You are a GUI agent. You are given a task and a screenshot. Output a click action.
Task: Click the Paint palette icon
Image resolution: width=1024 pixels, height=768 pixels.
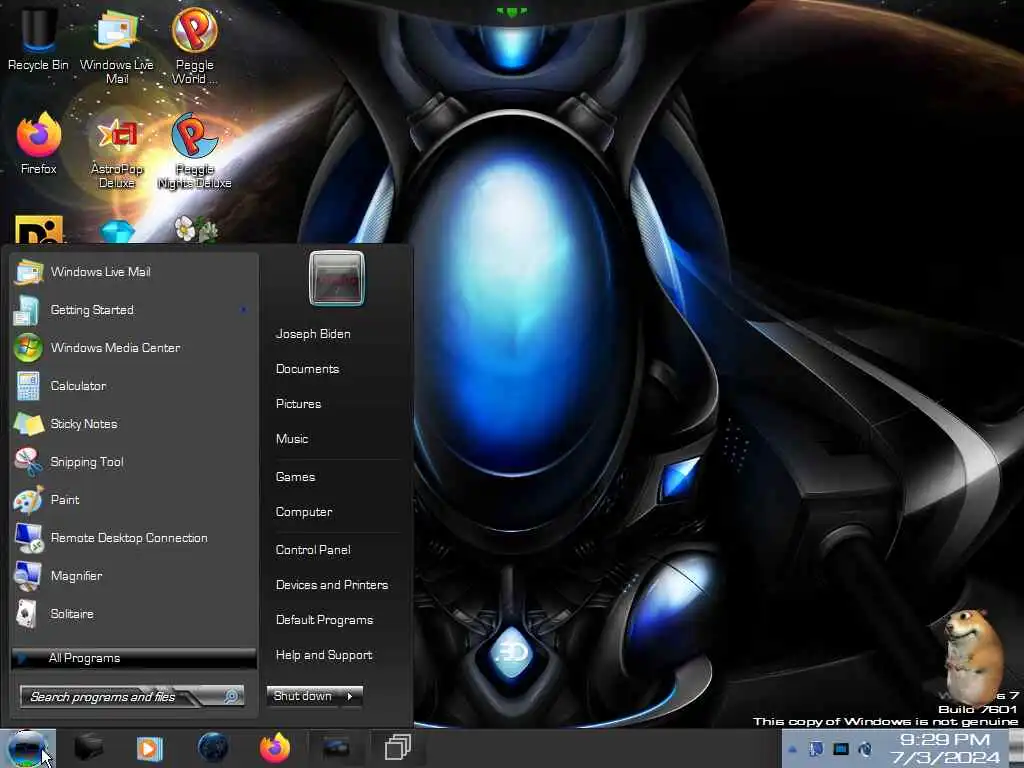28,500
